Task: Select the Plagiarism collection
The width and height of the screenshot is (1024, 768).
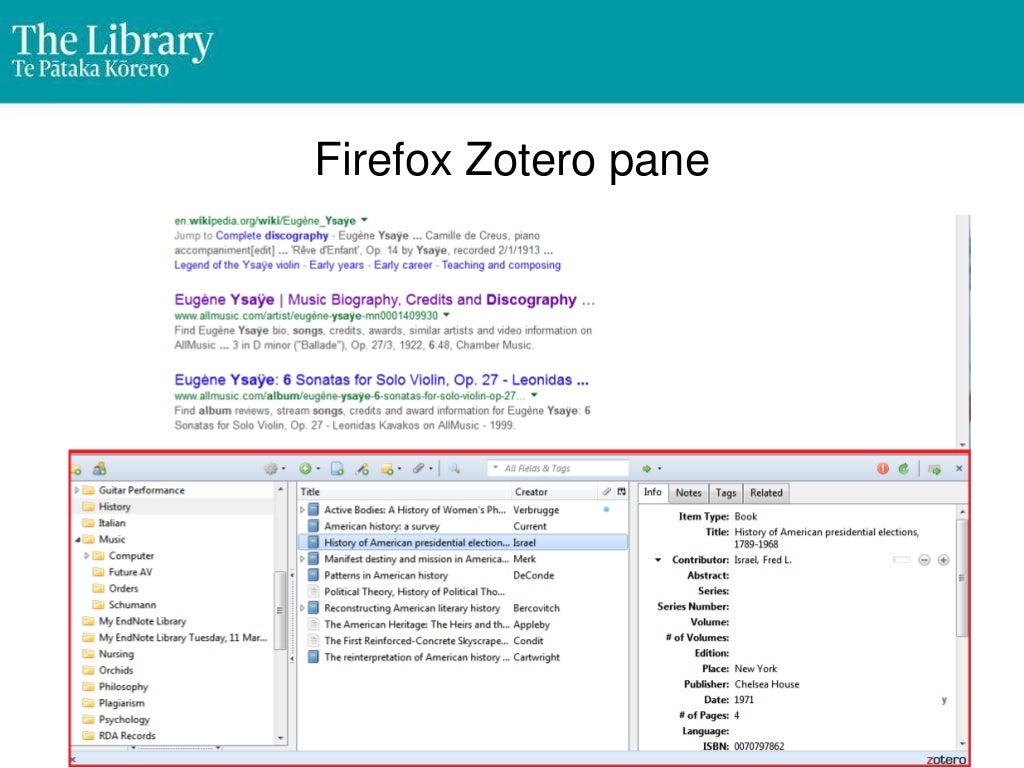Action: click(x=121, y=703)
